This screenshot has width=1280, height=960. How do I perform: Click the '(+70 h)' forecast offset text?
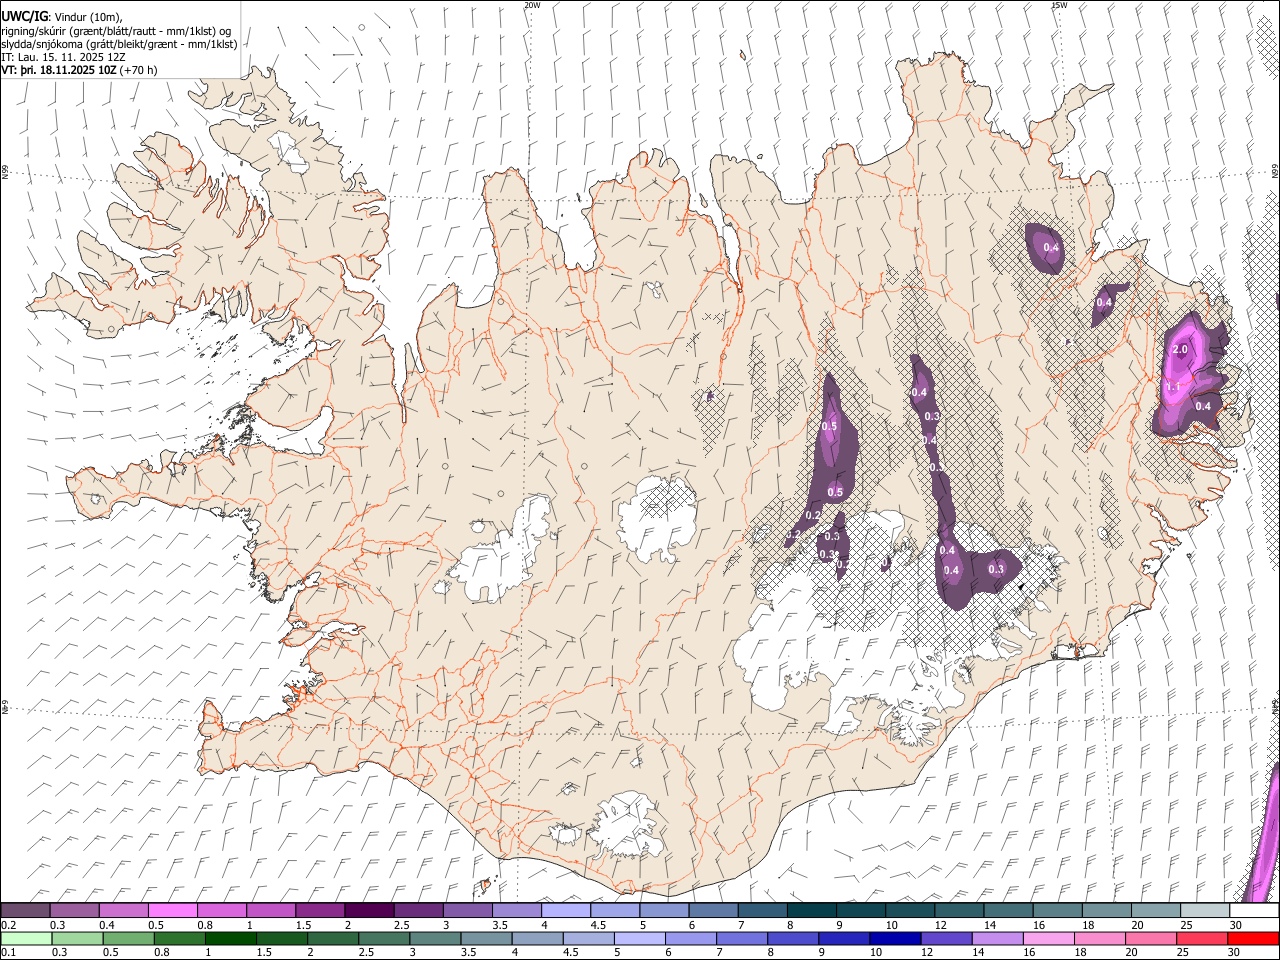[x=138, y=70]
